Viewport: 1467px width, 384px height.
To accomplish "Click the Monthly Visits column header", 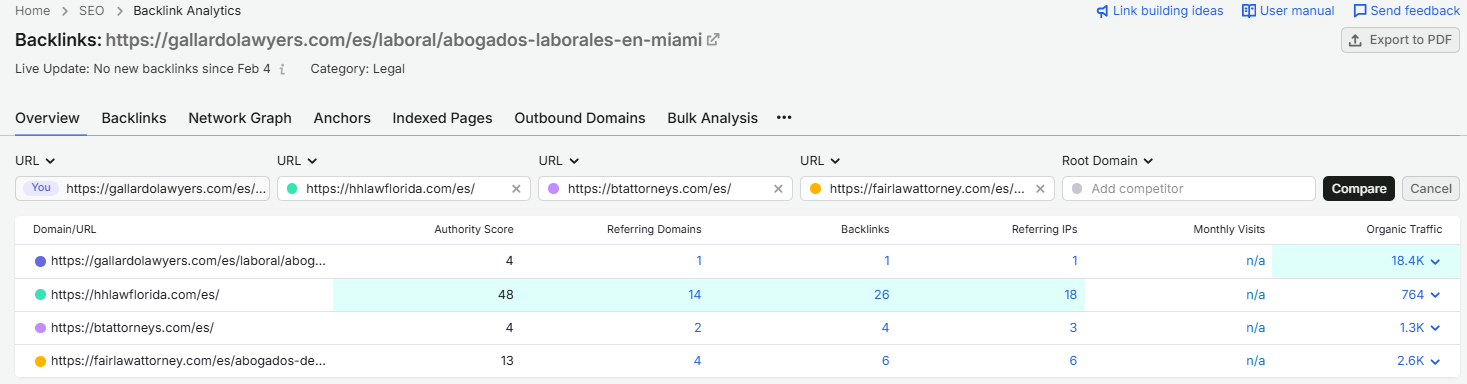I will point(1229,229).
